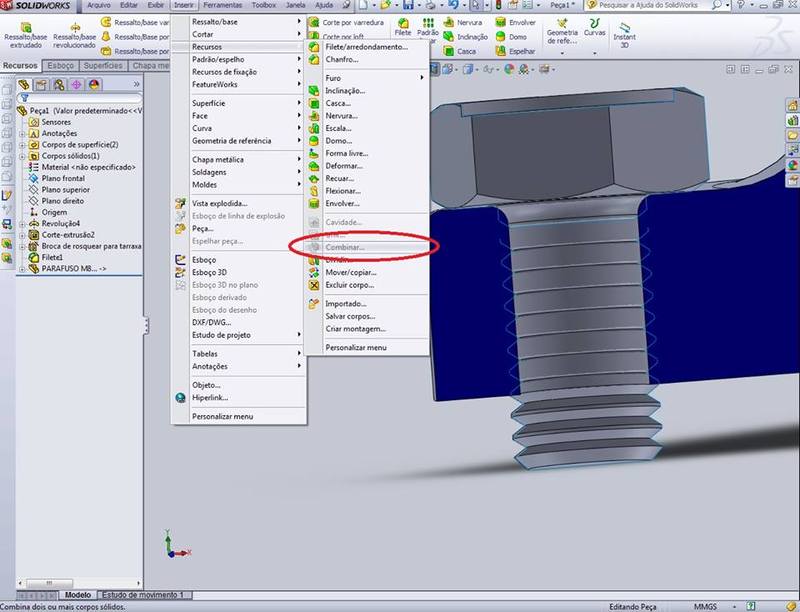Select Origem in feature tree
The image size is (800, 612).
(54, 212)
